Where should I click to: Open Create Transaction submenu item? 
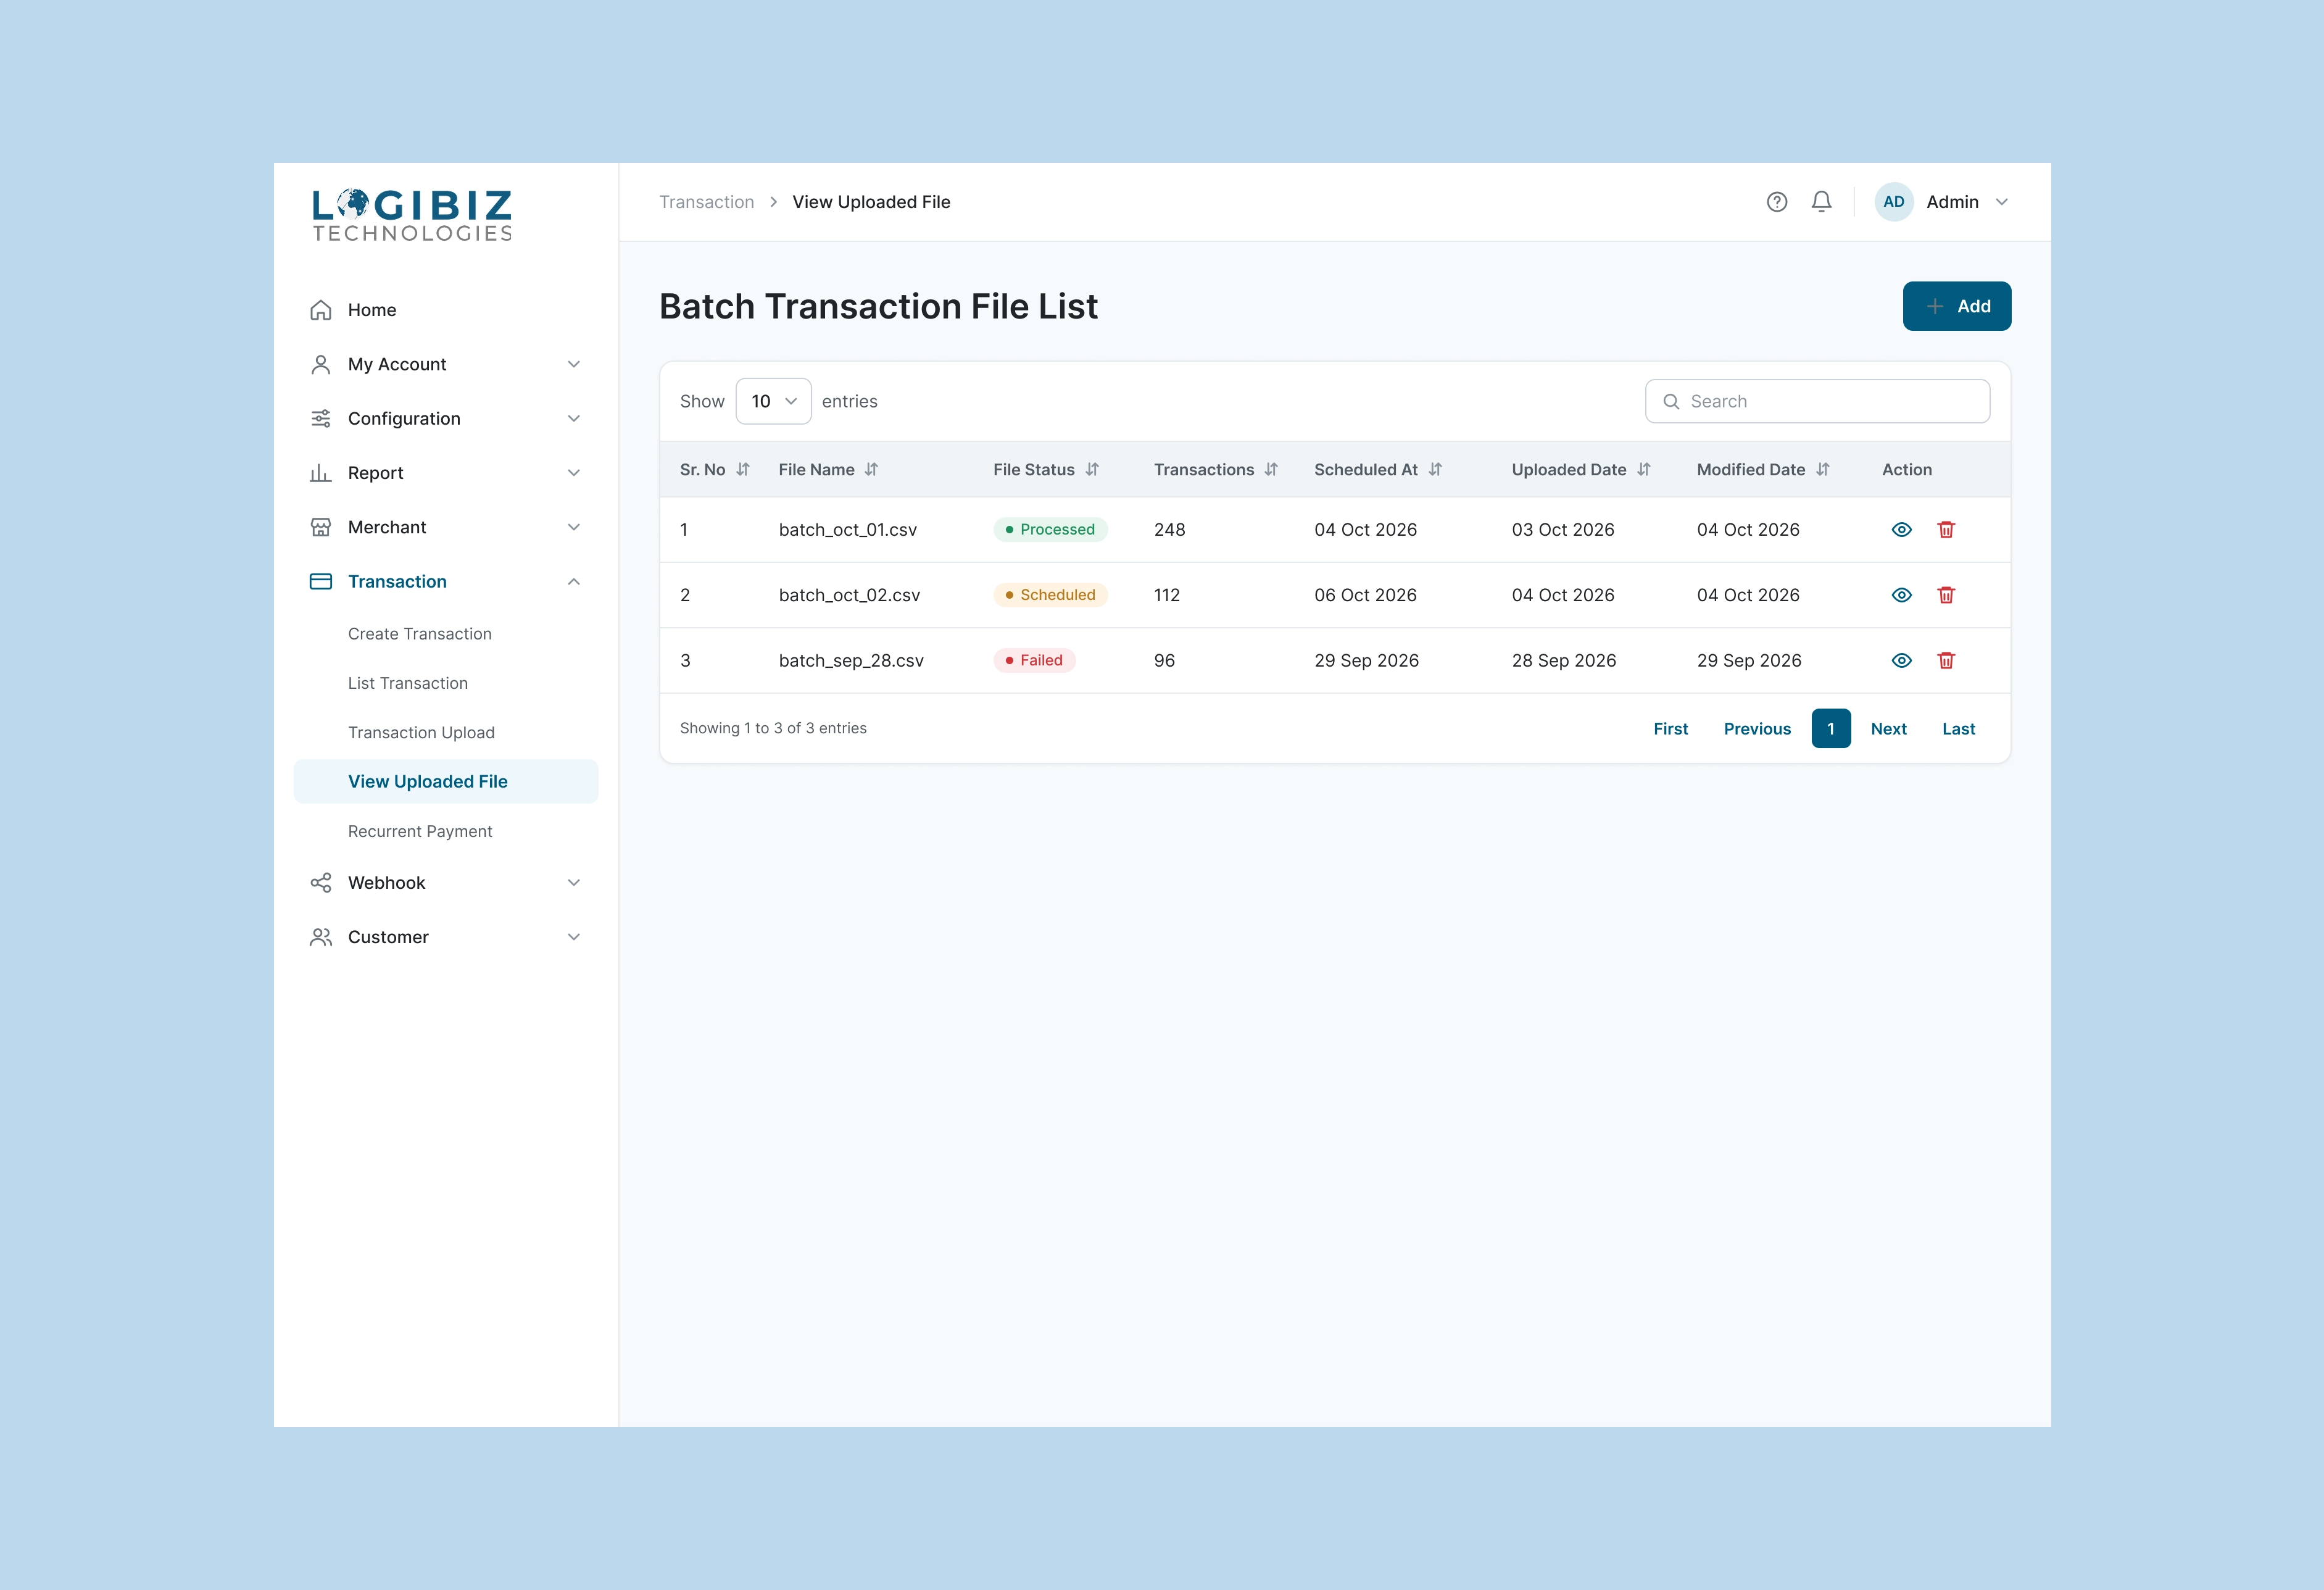(420, 634)
